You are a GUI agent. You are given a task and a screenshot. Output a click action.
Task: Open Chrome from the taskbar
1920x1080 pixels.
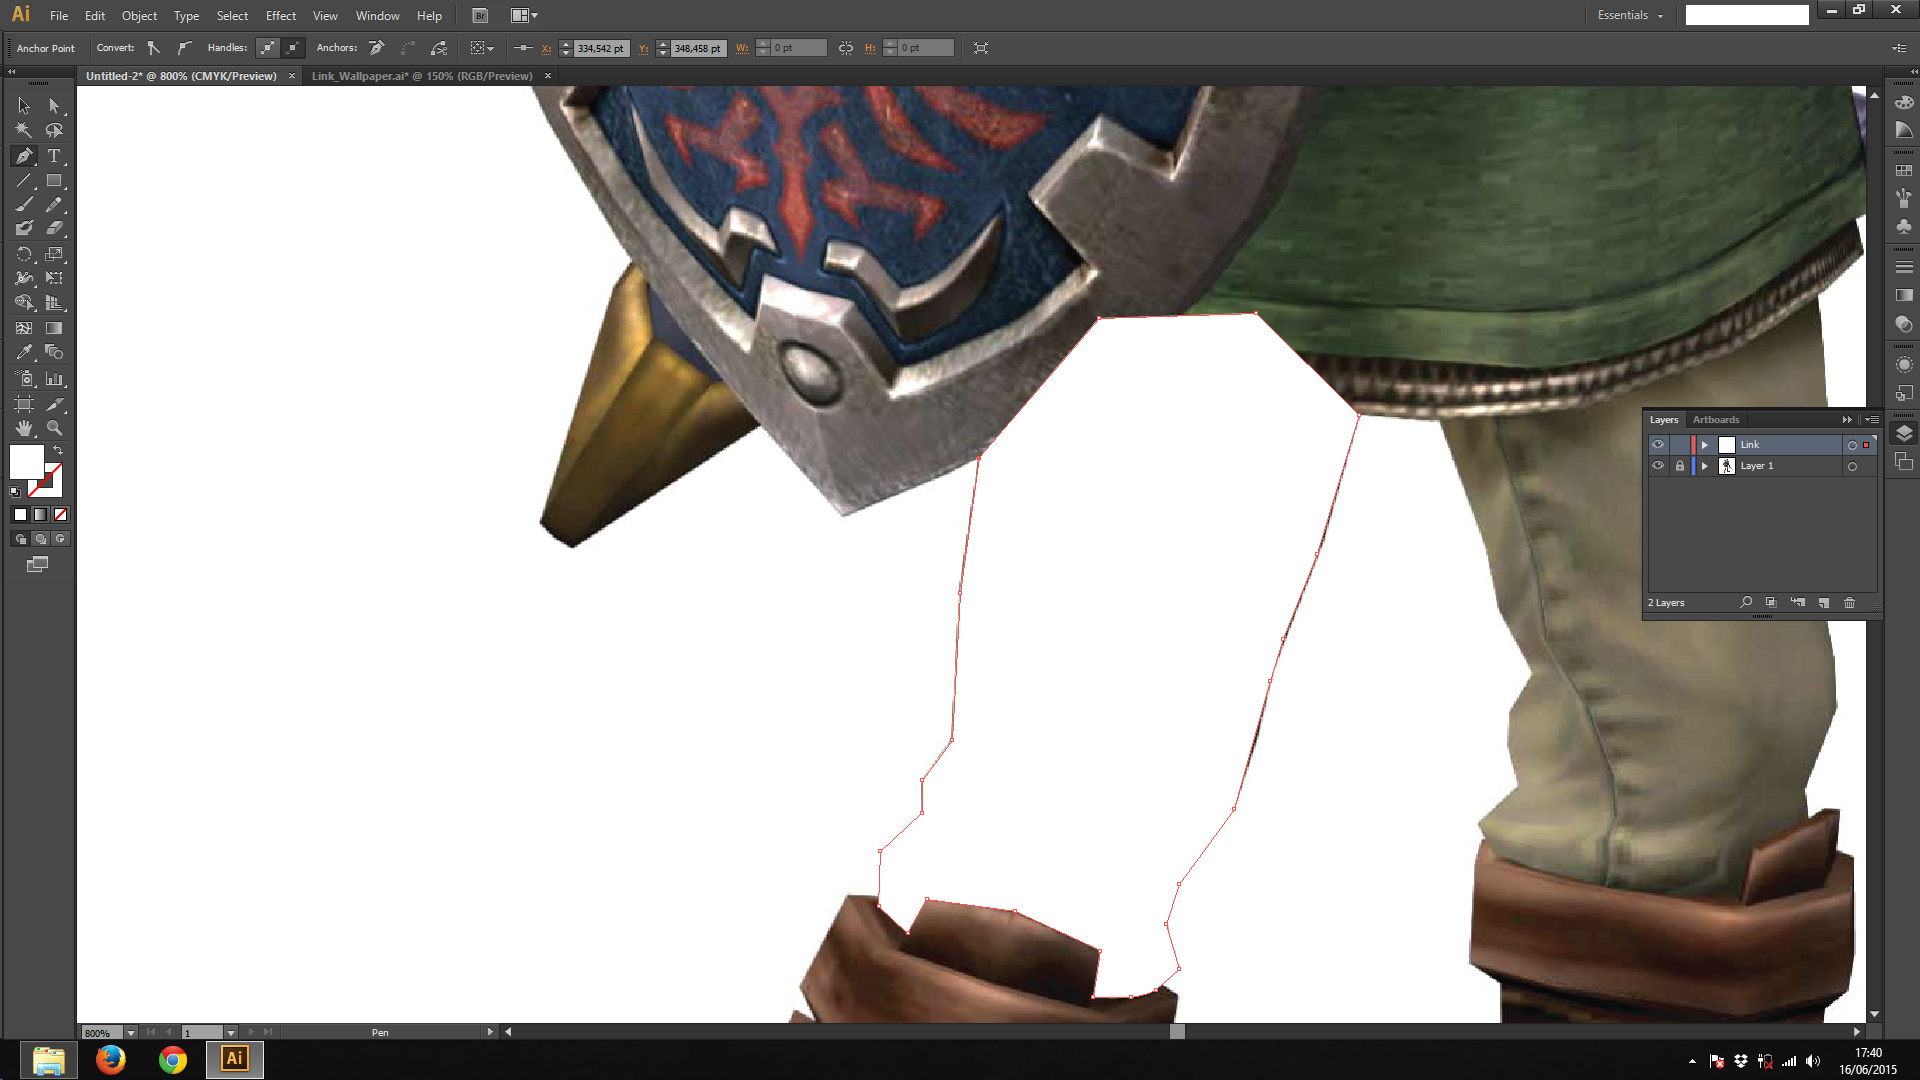(172, 1059)
